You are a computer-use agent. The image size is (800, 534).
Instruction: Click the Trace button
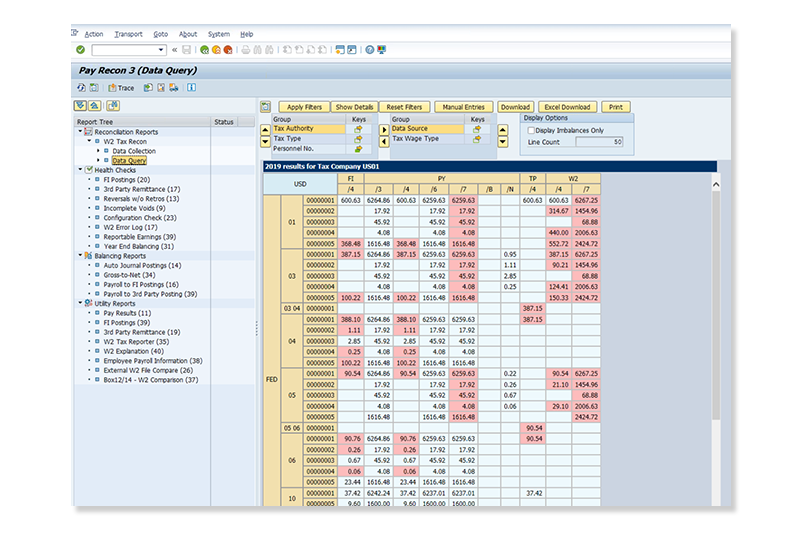[121, 88]
